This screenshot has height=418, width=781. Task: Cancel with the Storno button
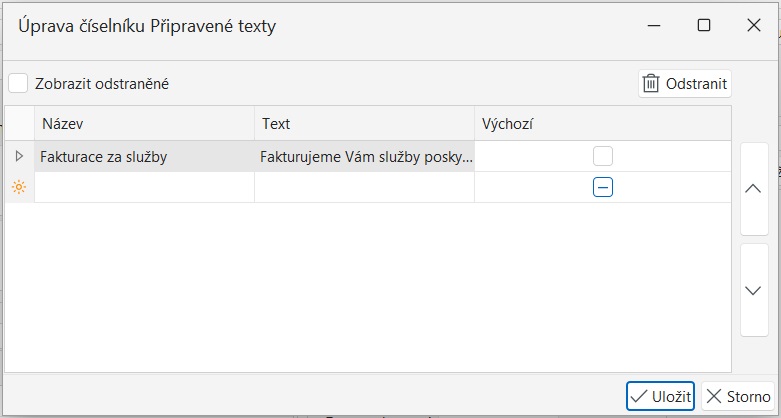[x=738, y=396]
